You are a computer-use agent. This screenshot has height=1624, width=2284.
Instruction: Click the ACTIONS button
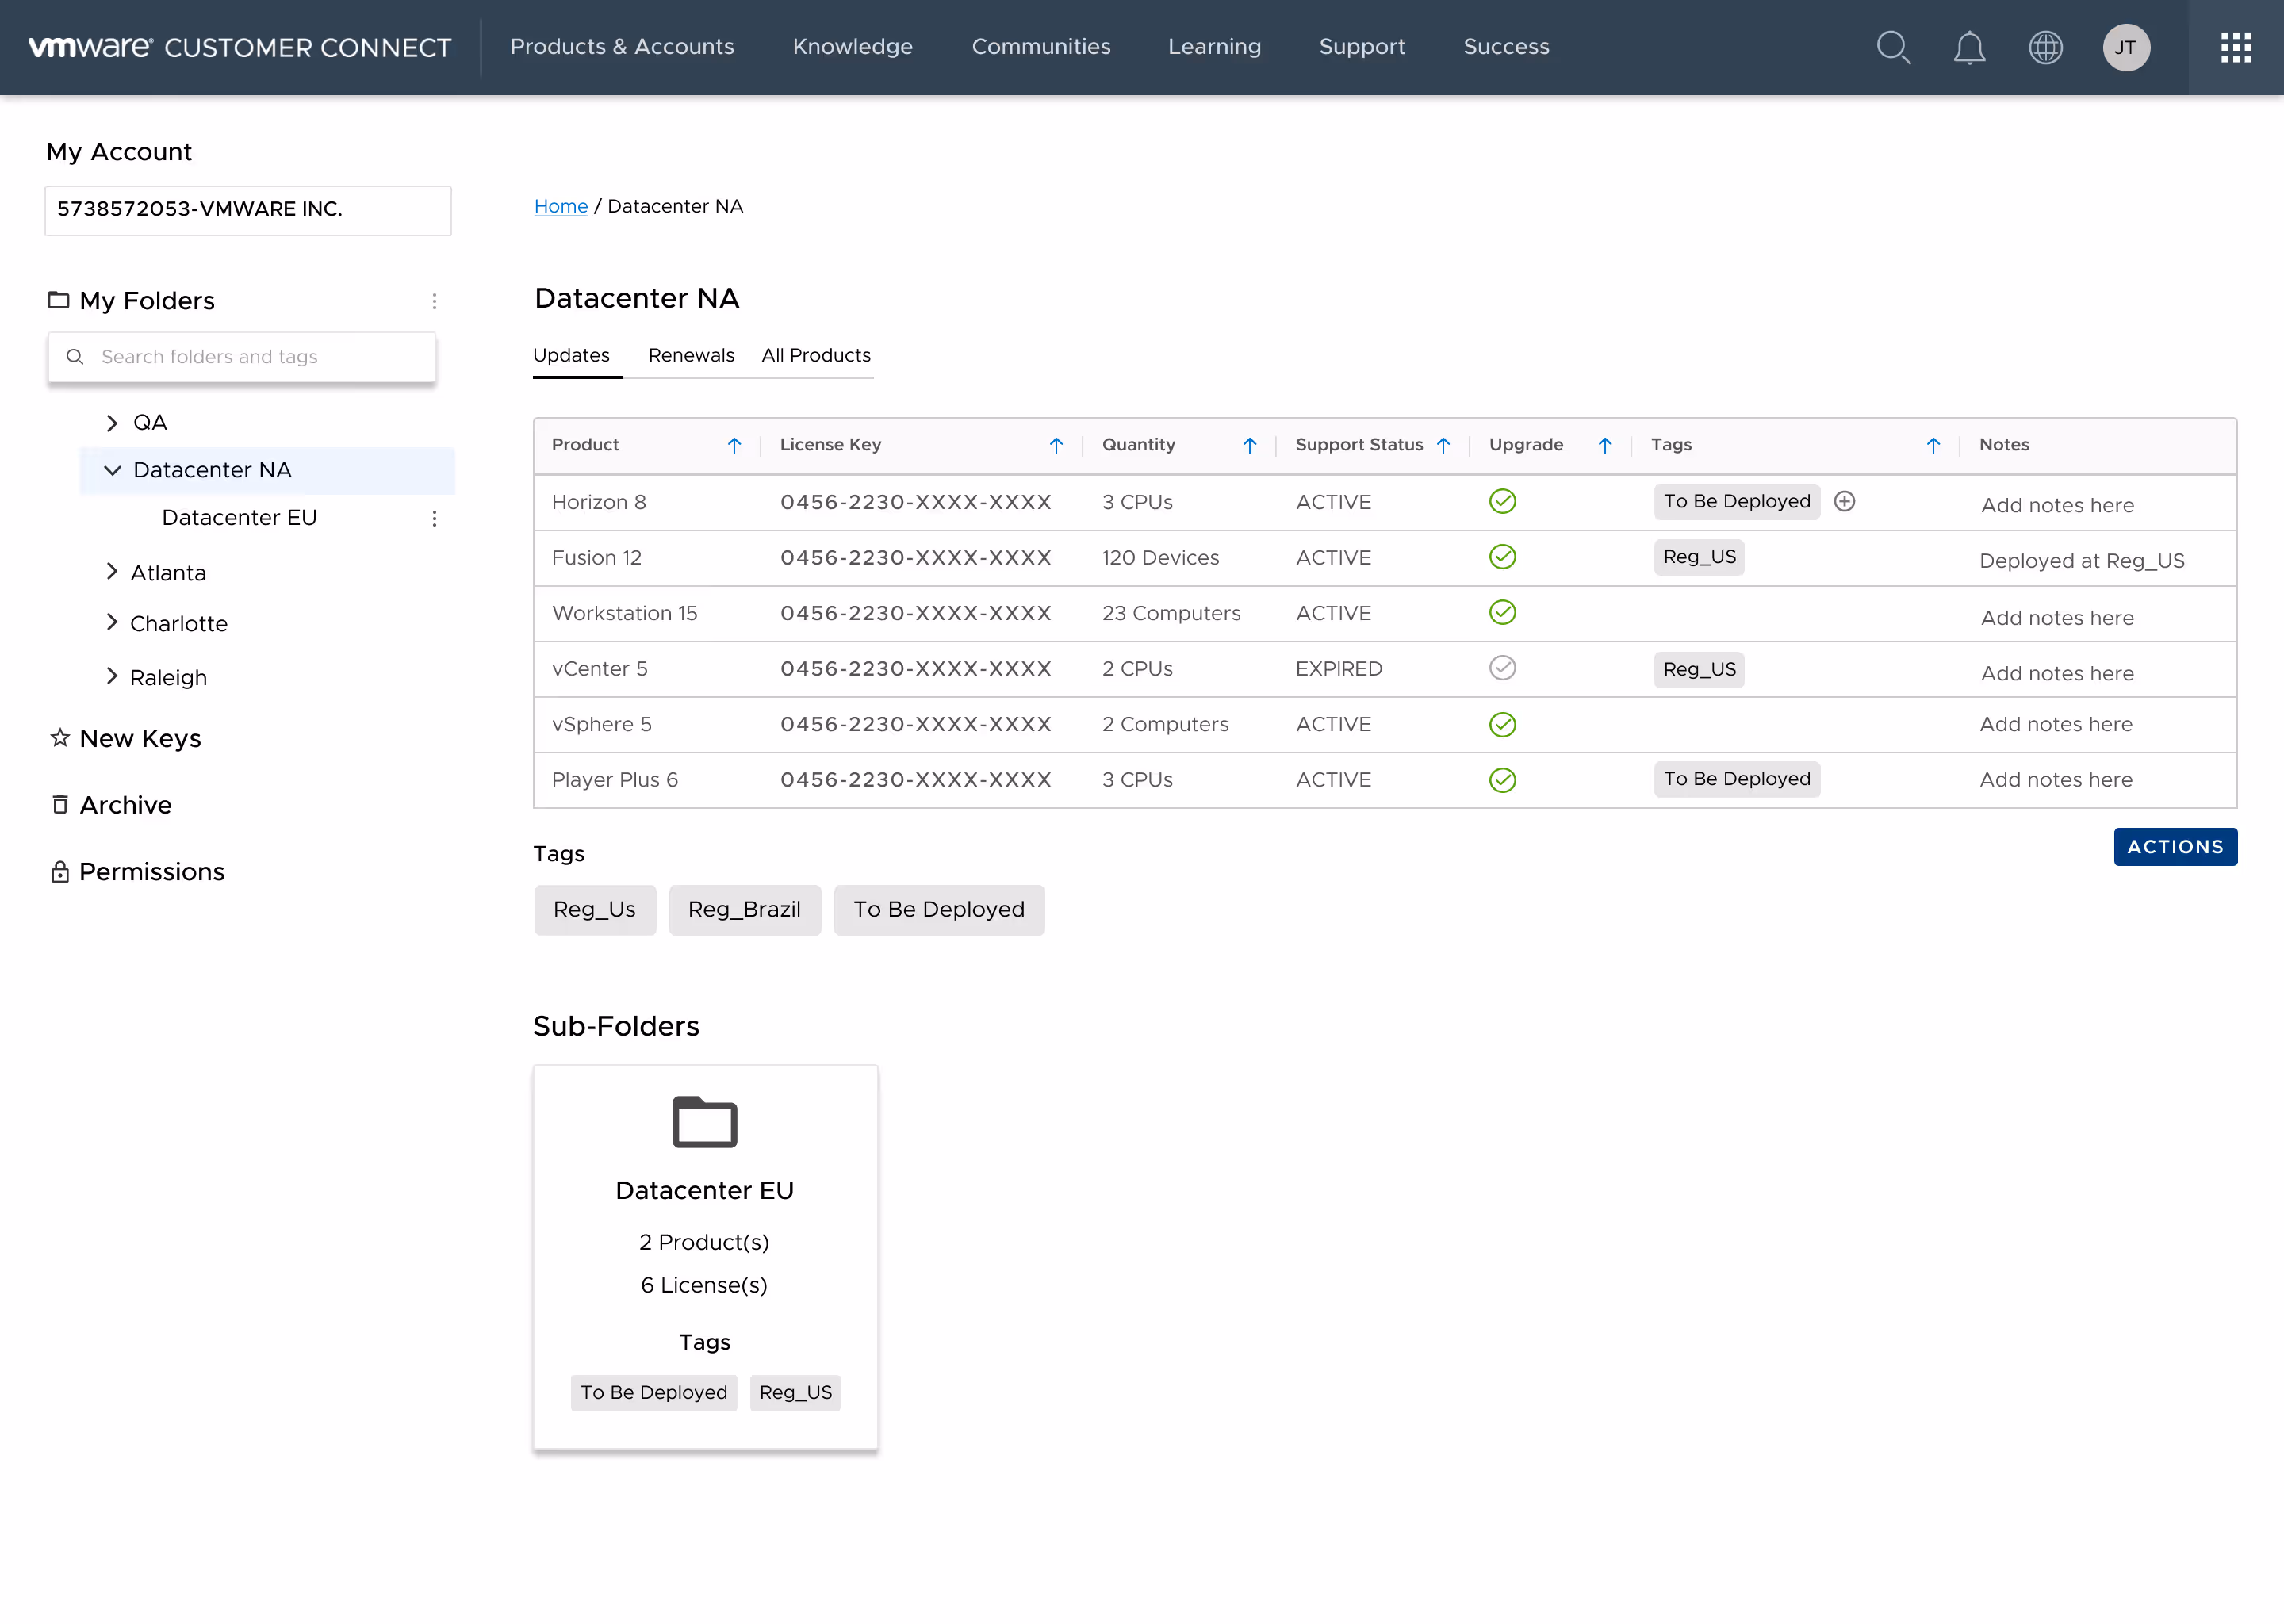(x=2174, y=847)
